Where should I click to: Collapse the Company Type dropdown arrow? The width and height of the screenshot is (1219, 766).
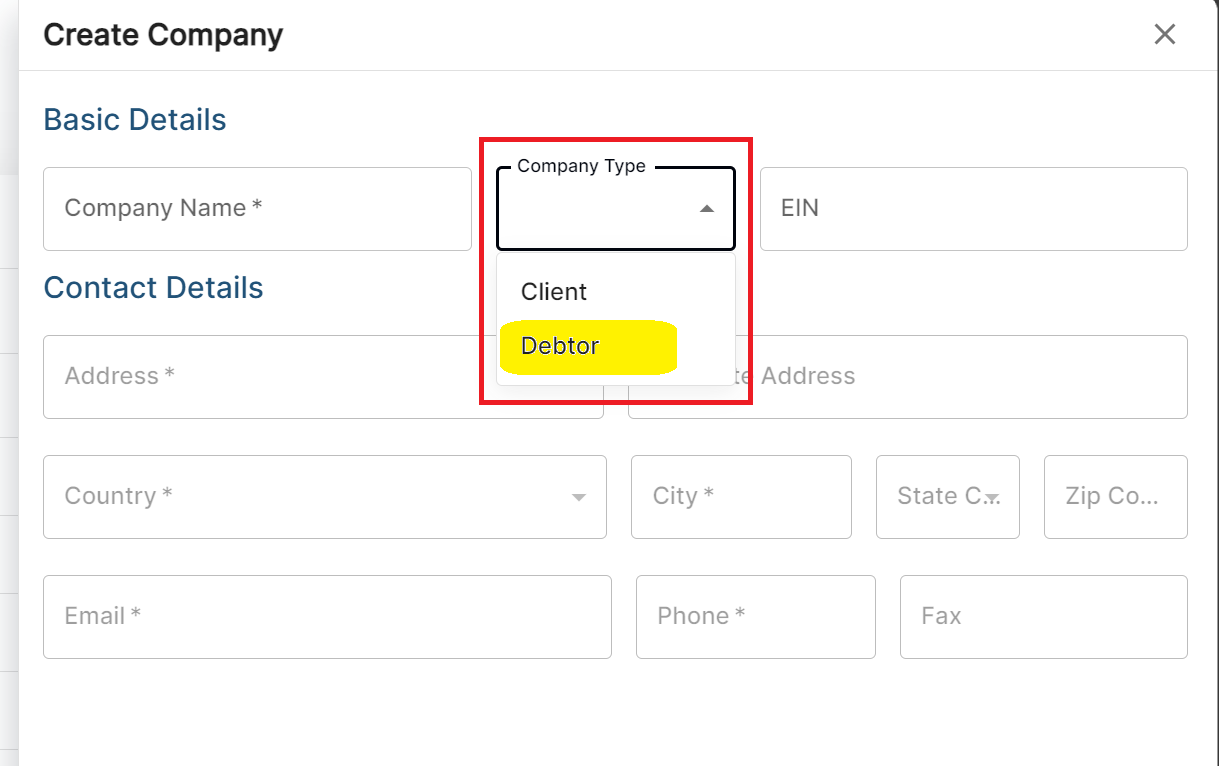tap(706, 209)
